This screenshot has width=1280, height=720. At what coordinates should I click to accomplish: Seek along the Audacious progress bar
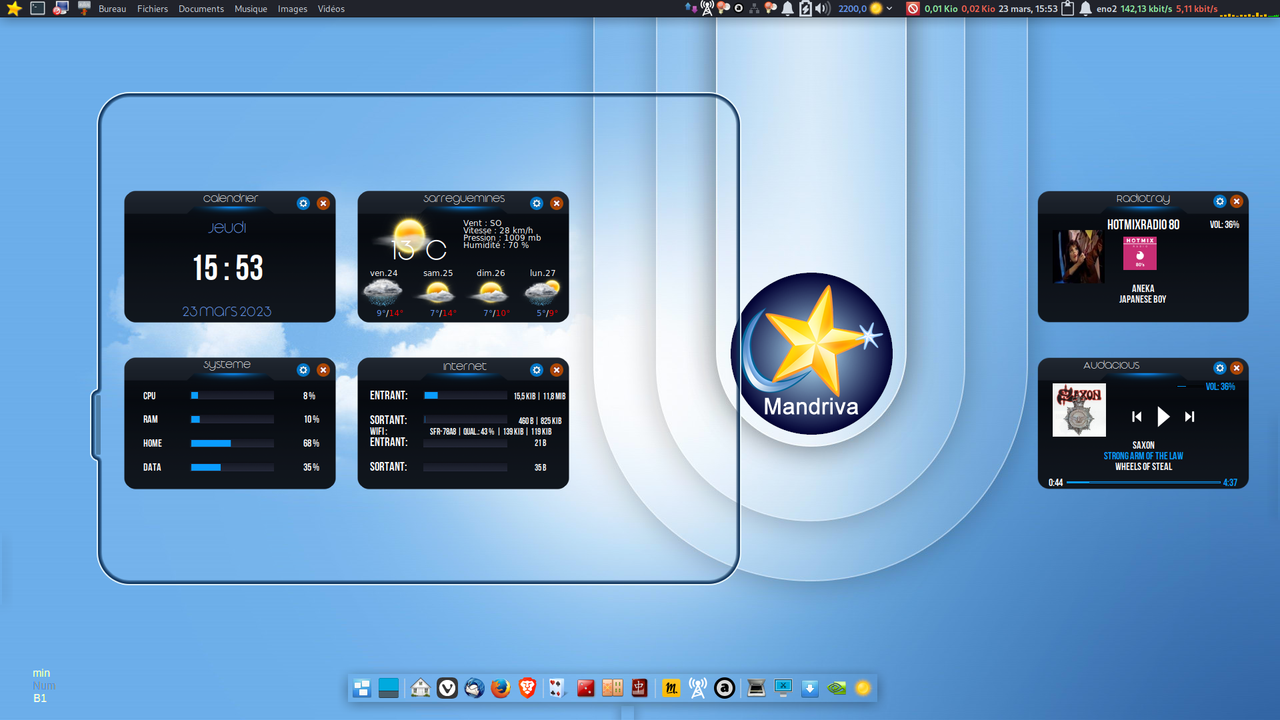pyautogui.click(x=1143, y=482)
